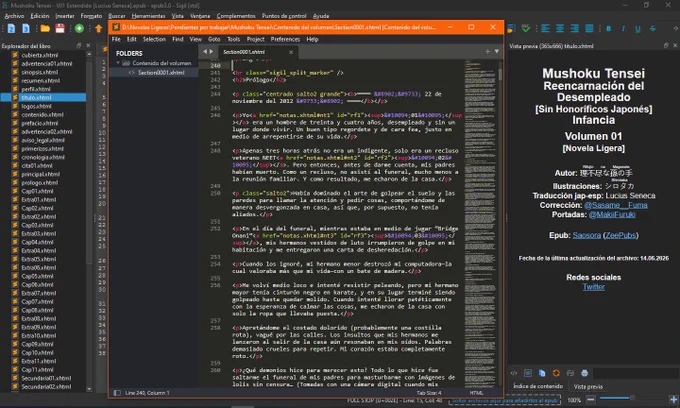Image resolution: width=680 pixels, height=408 pixels.
Task: Follow the @MakiFuruki link
Action: coord(612,214)
